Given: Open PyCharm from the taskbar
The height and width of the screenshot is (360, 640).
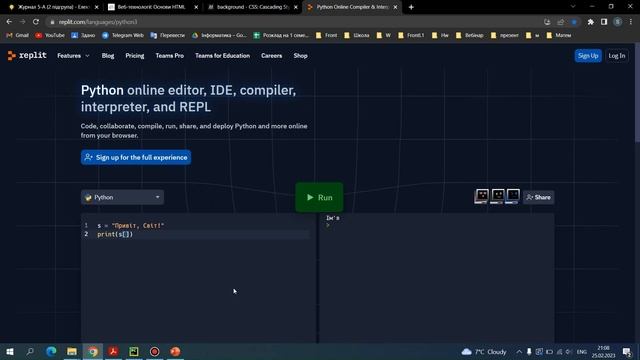Looking at the screenshot, I should tap(134, 351).
